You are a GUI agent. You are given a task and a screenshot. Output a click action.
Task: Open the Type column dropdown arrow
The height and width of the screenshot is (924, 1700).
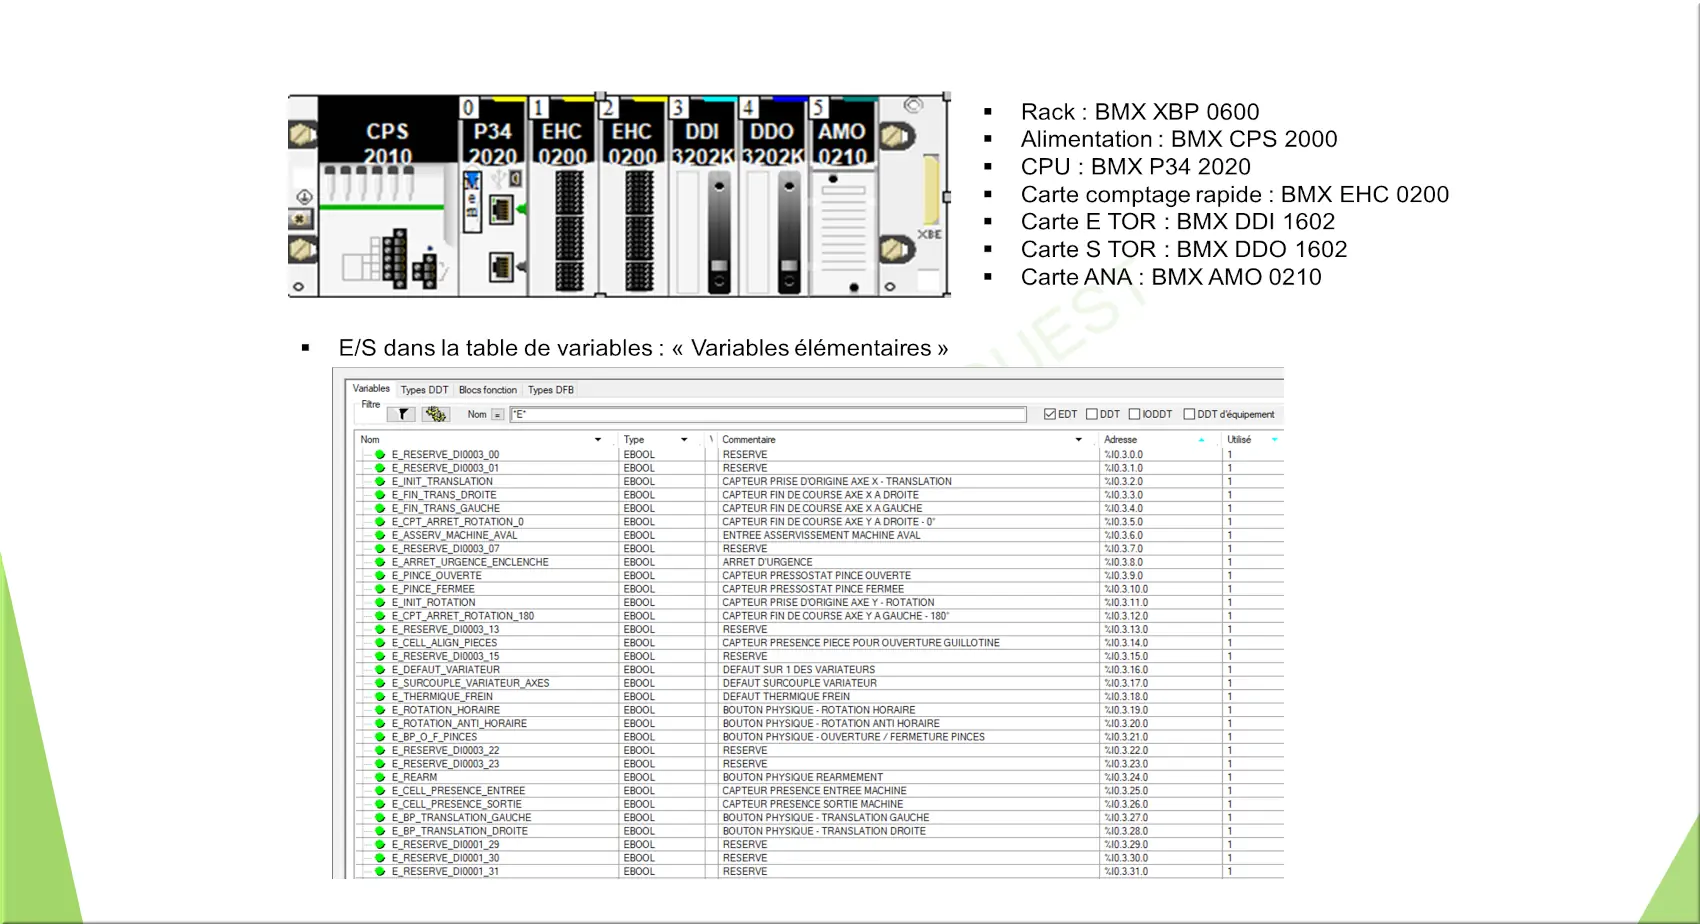coord(684,440)
